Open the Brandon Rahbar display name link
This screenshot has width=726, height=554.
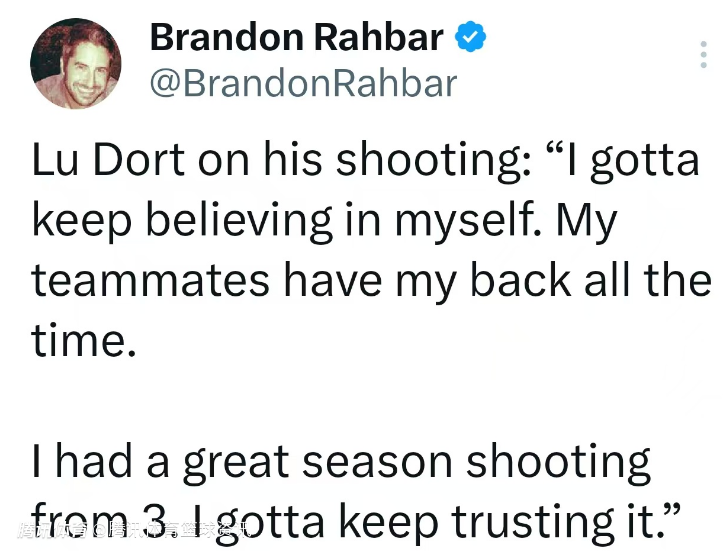pos(297,37)
